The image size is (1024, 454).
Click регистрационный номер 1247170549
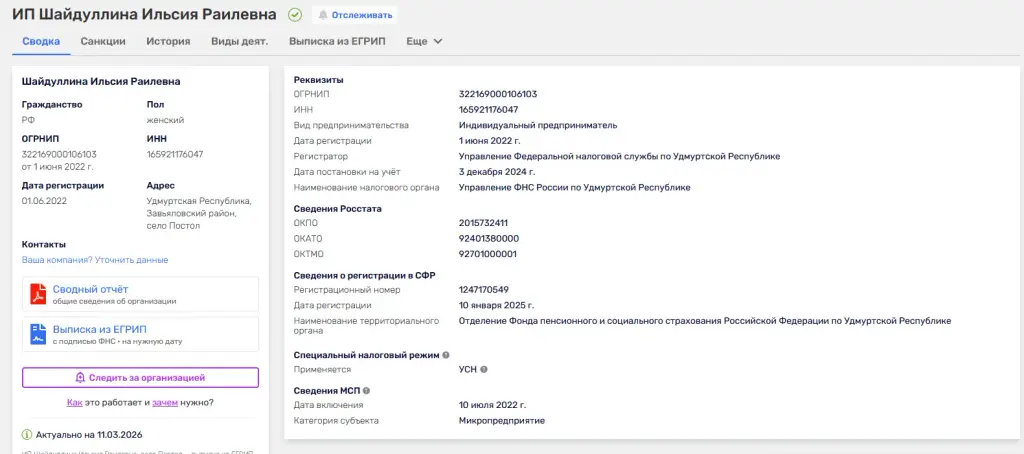pyautogui.click(x=484, y=289)
